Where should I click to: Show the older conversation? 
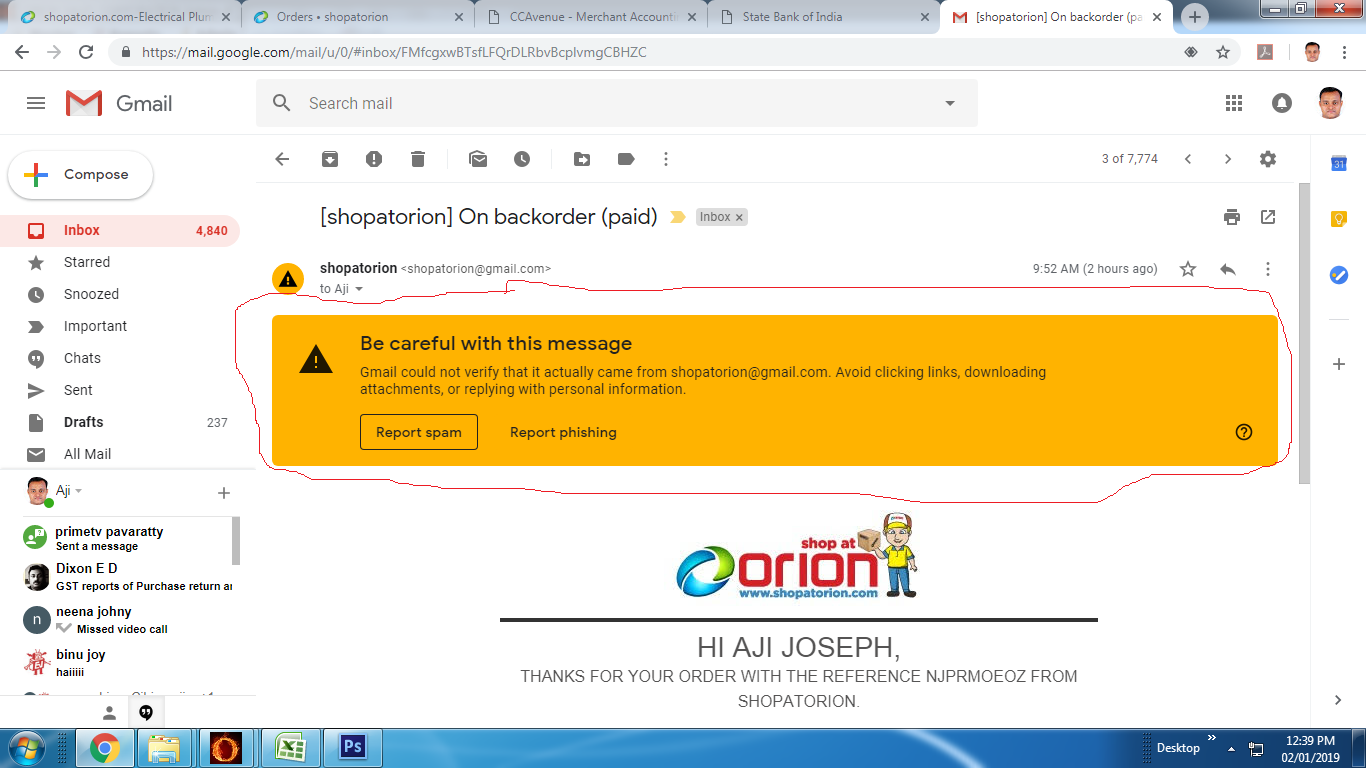[1228, 159]
